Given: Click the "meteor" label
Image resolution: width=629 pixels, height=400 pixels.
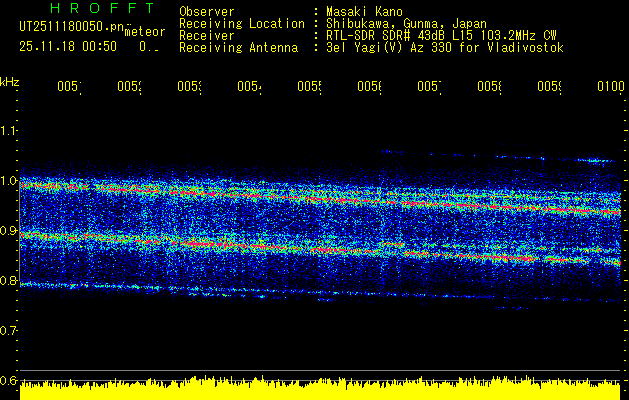Looking at the screenshot, I should [145, 32].
